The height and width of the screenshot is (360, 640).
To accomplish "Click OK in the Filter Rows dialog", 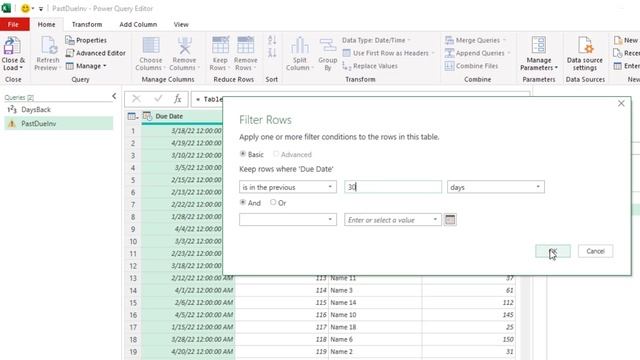I will pos(553,251).
